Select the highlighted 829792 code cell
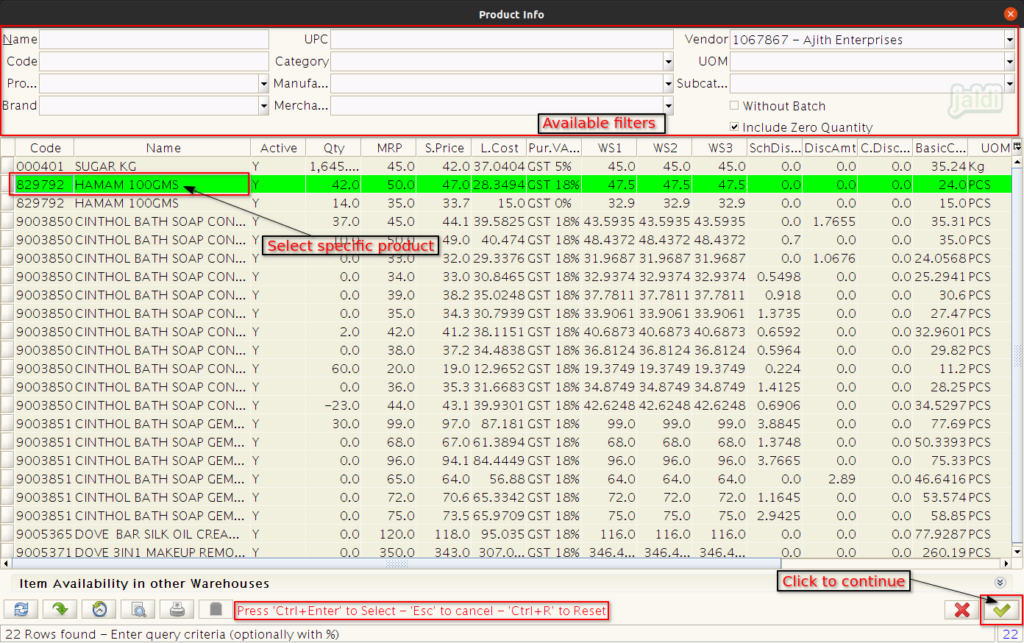Screen dimensions: 1024x643 click(44, 185)
